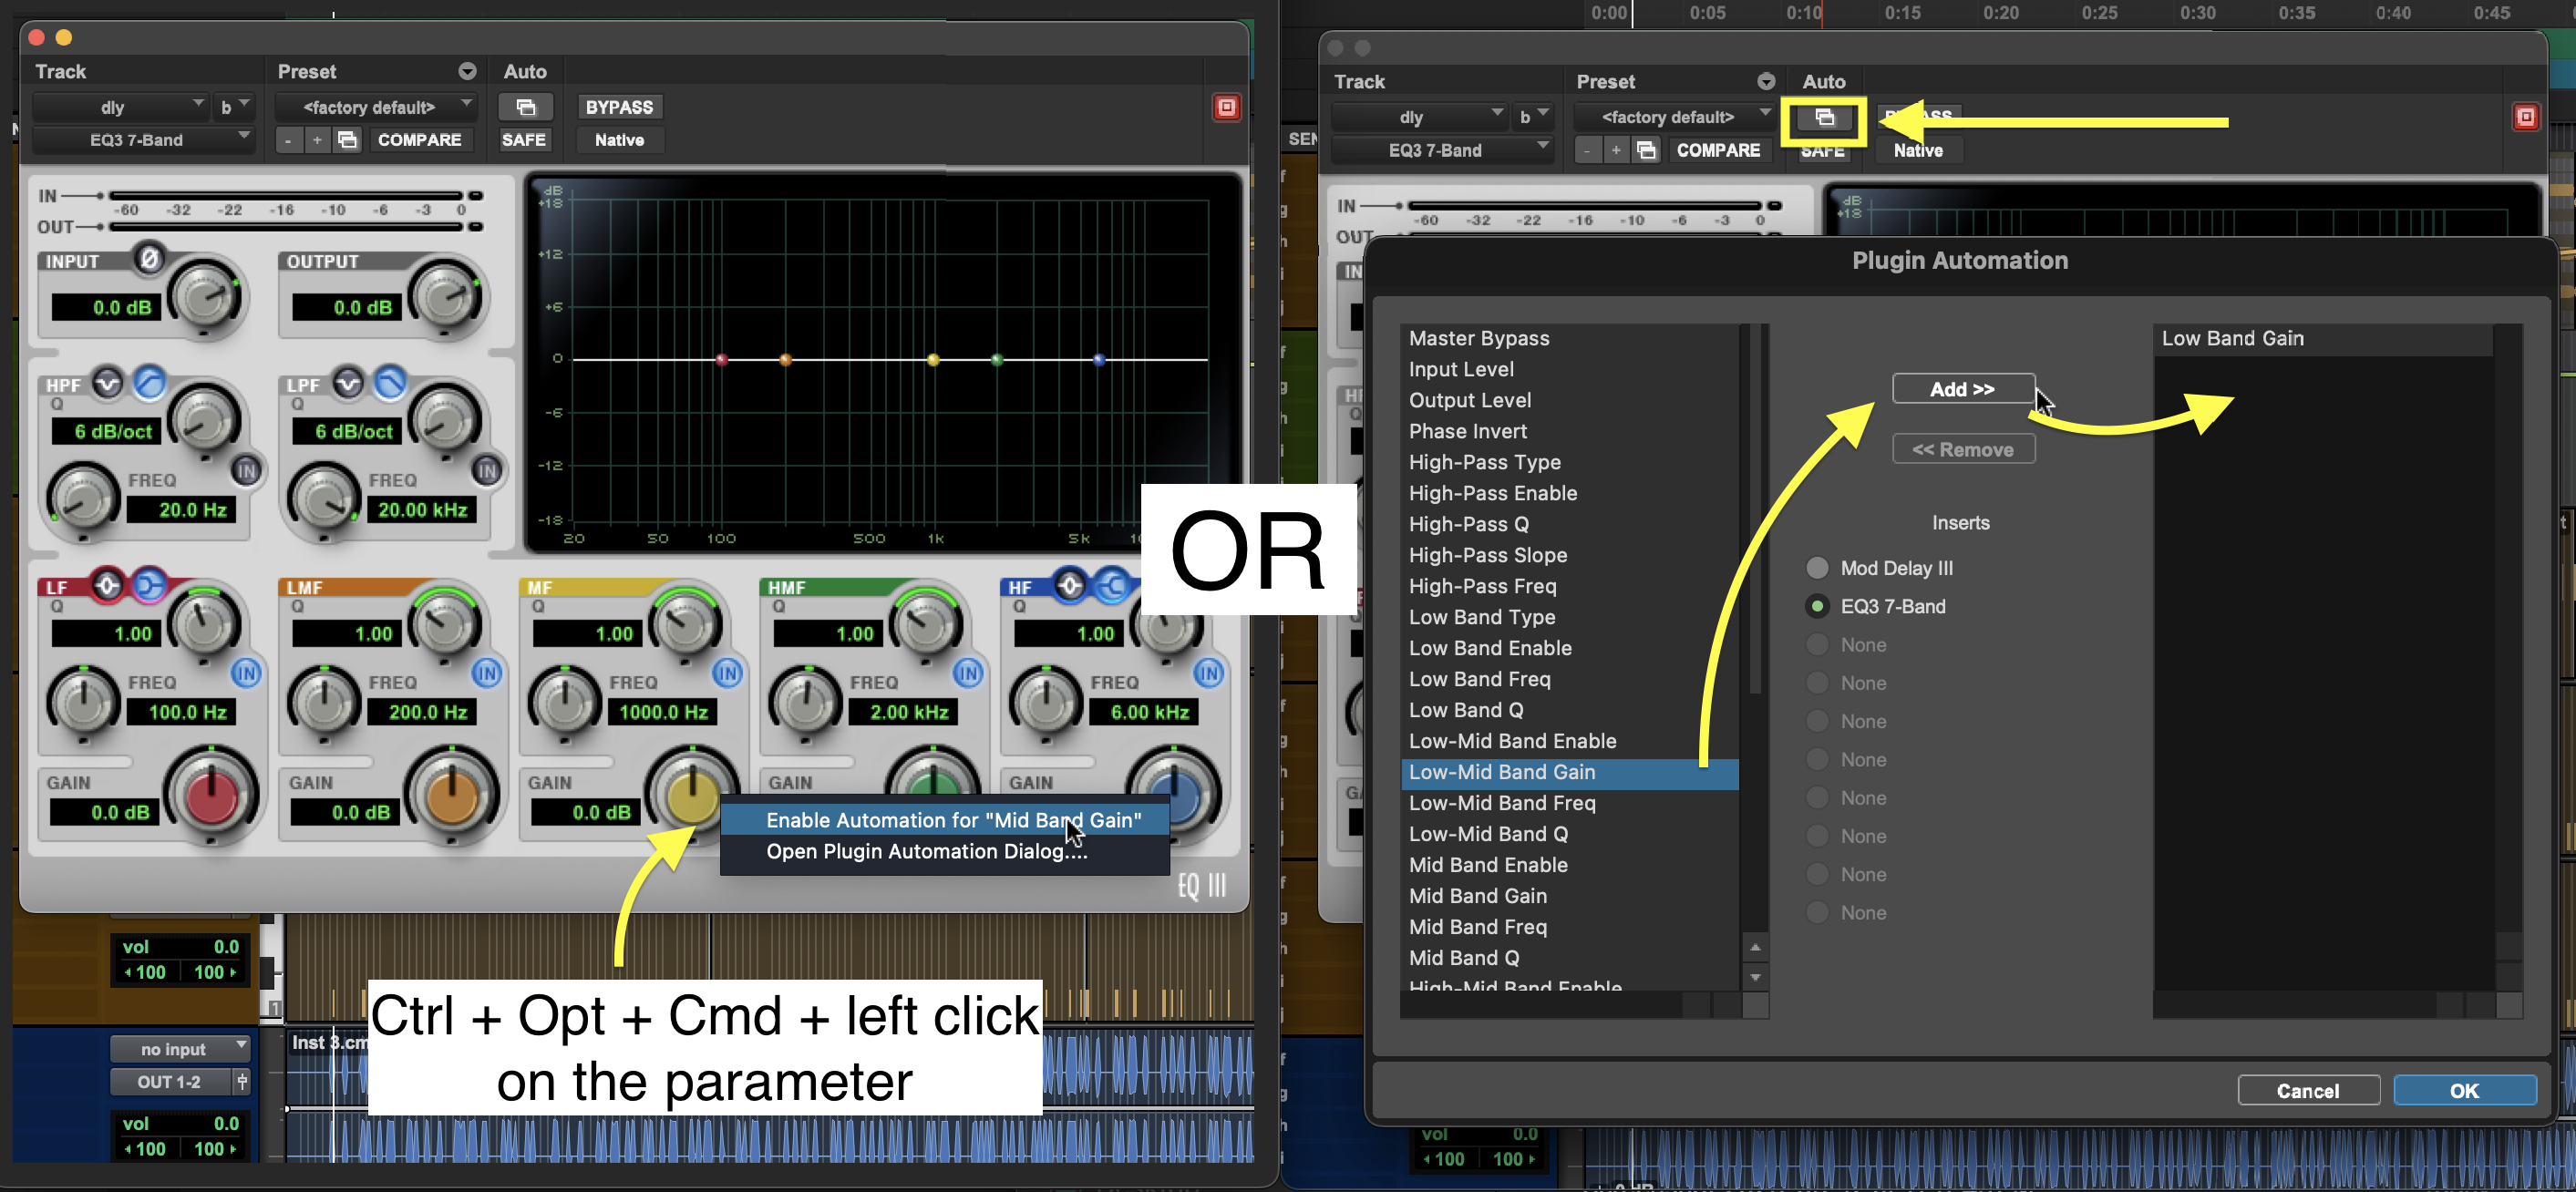Select HF peak filter type icon
2576x1192 pixels.
coord(1070,585)
